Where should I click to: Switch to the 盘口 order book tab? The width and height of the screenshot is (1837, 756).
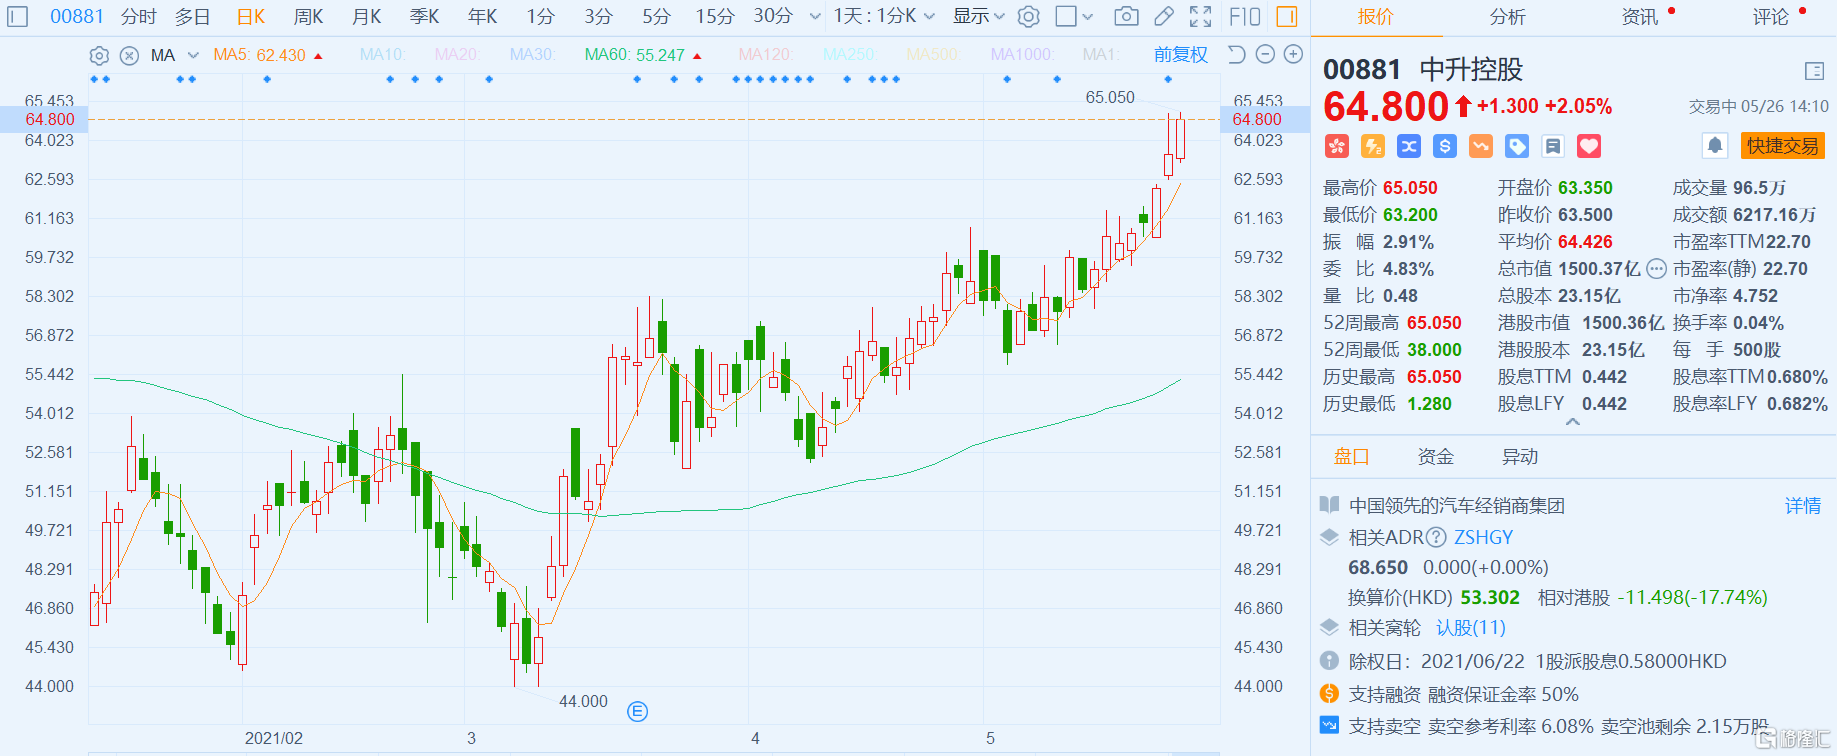point(1352,457)
